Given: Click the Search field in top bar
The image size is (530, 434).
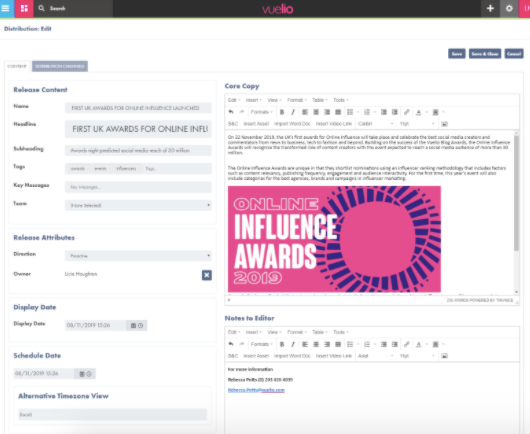Looking at the screenshot, I should 73,8.
